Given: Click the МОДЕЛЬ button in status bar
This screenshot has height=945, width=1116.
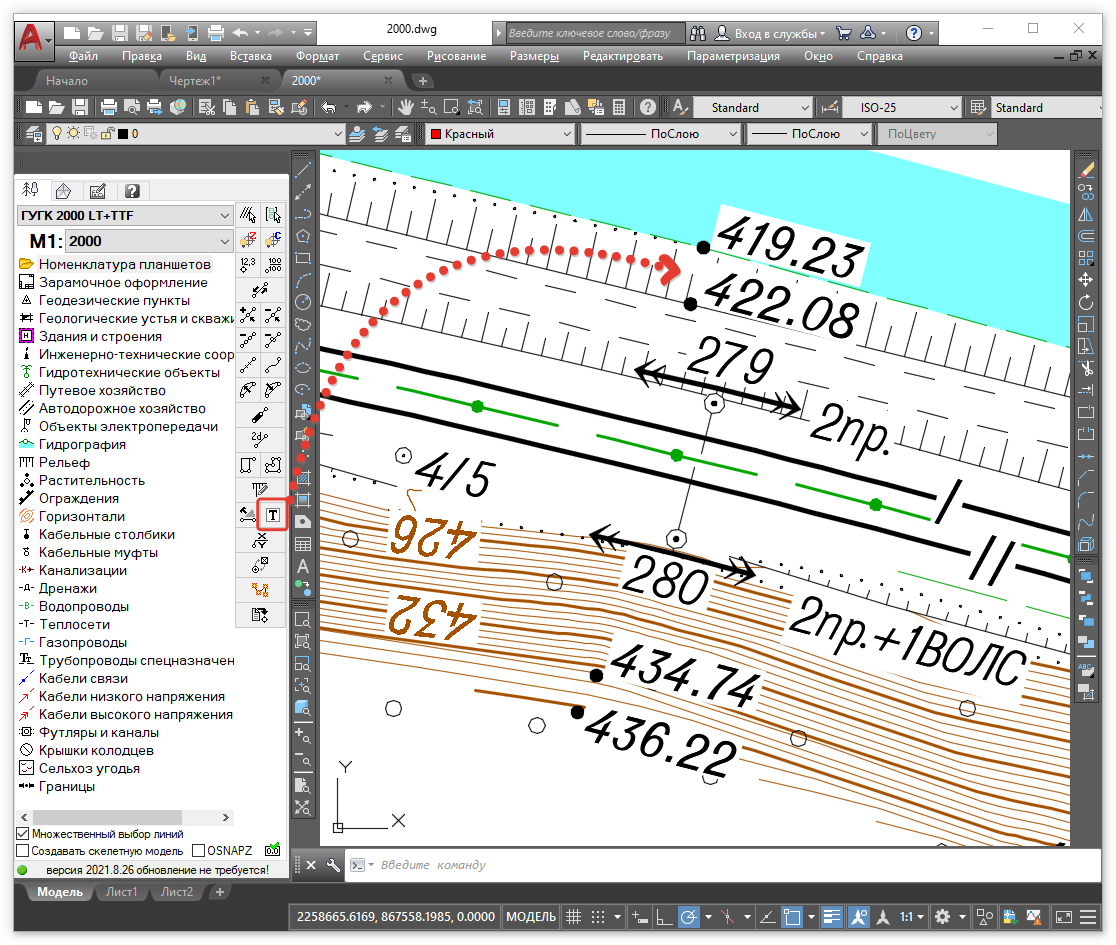Looking at the screenshot, I should [x=531, y=917].
